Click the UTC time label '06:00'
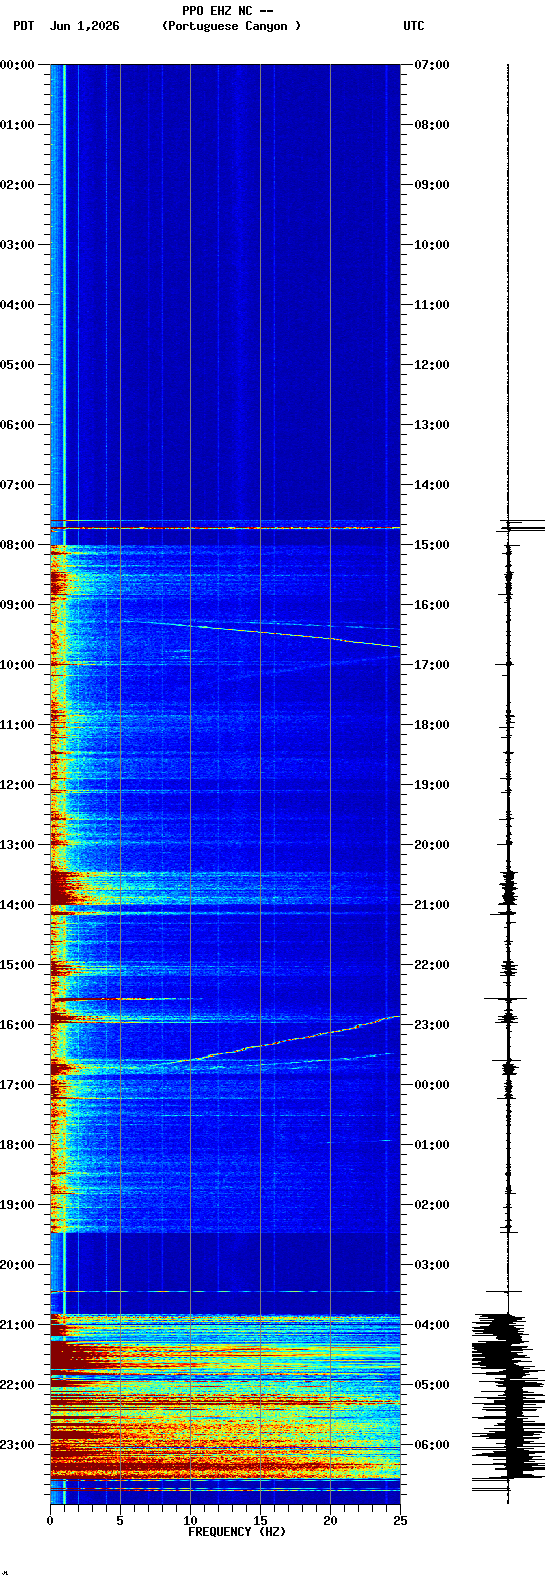 click(432, 1445)
